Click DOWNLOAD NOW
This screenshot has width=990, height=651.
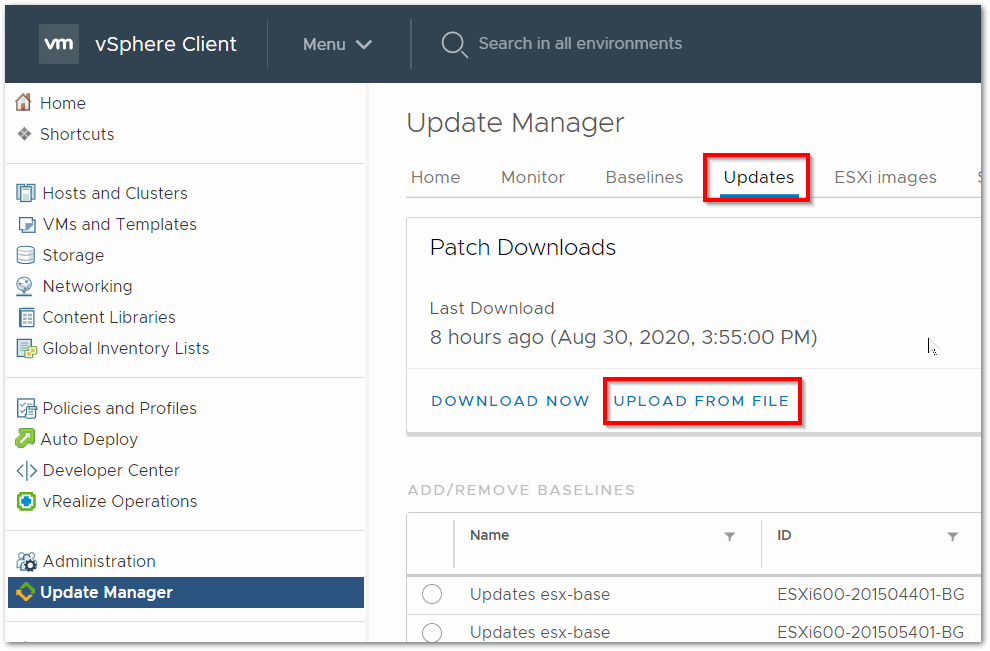(510, 401)
